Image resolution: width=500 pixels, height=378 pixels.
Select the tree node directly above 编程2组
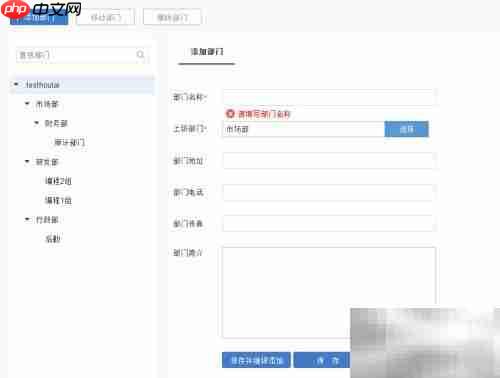tap(47, 162)
